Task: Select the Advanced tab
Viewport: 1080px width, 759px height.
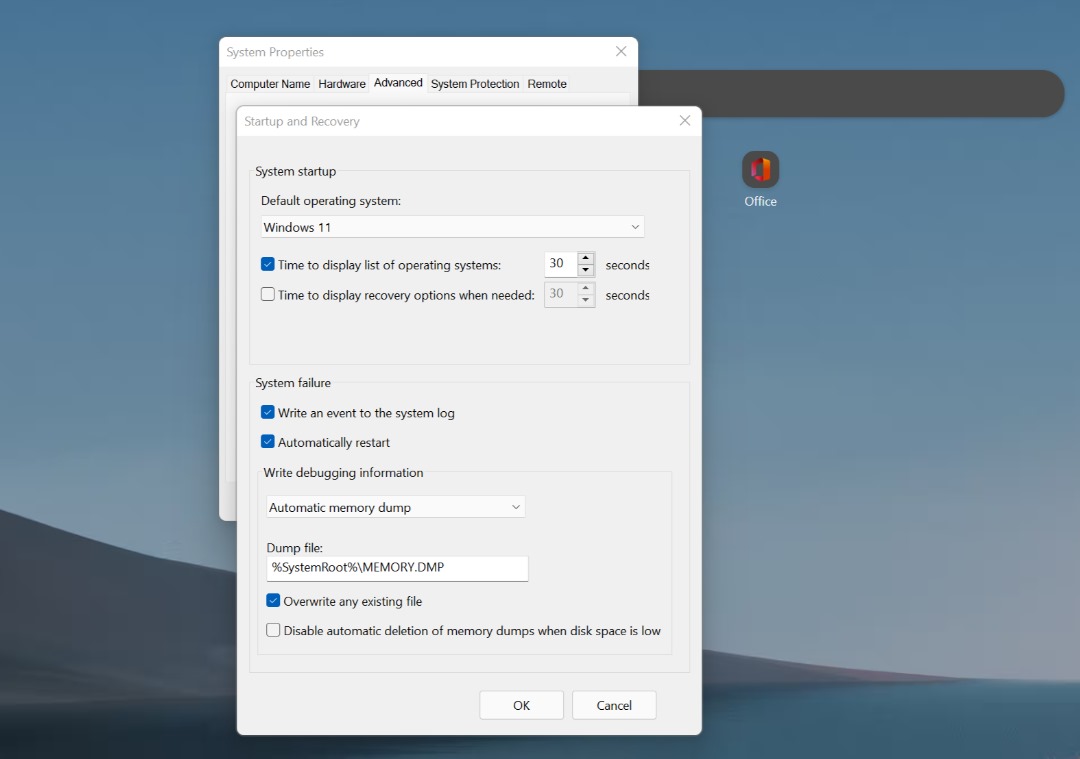Action: pyautogui.click(x=398, y=83)
